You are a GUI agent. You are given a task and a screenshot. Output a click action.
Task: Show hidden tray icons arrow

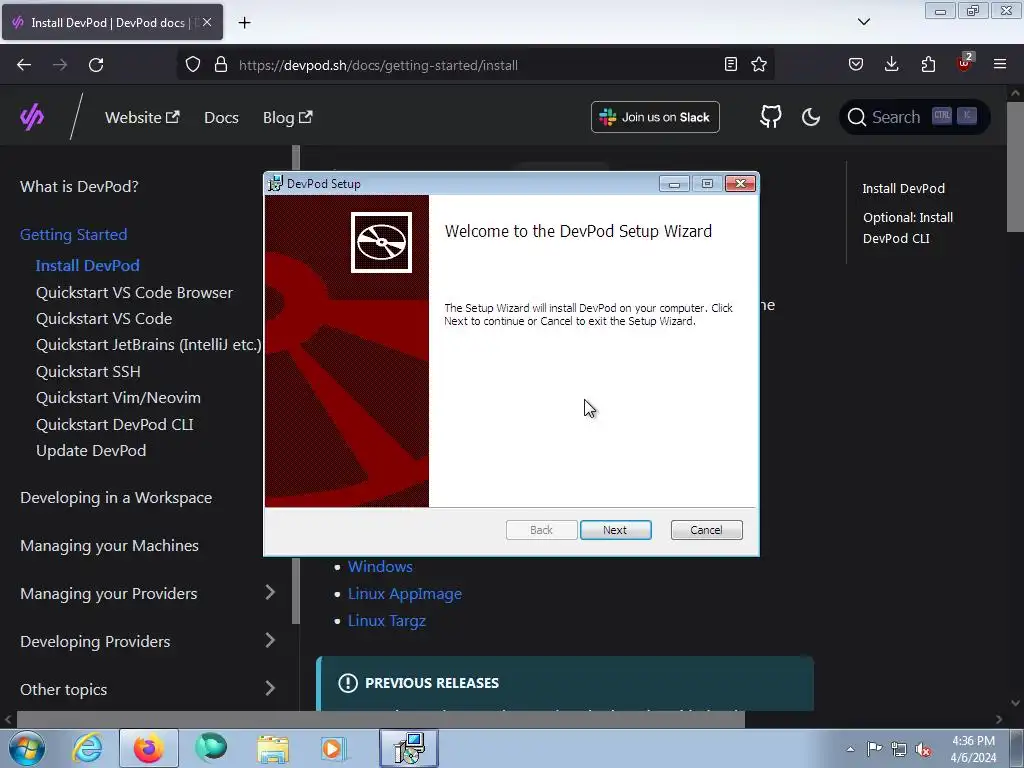(850, 749)
